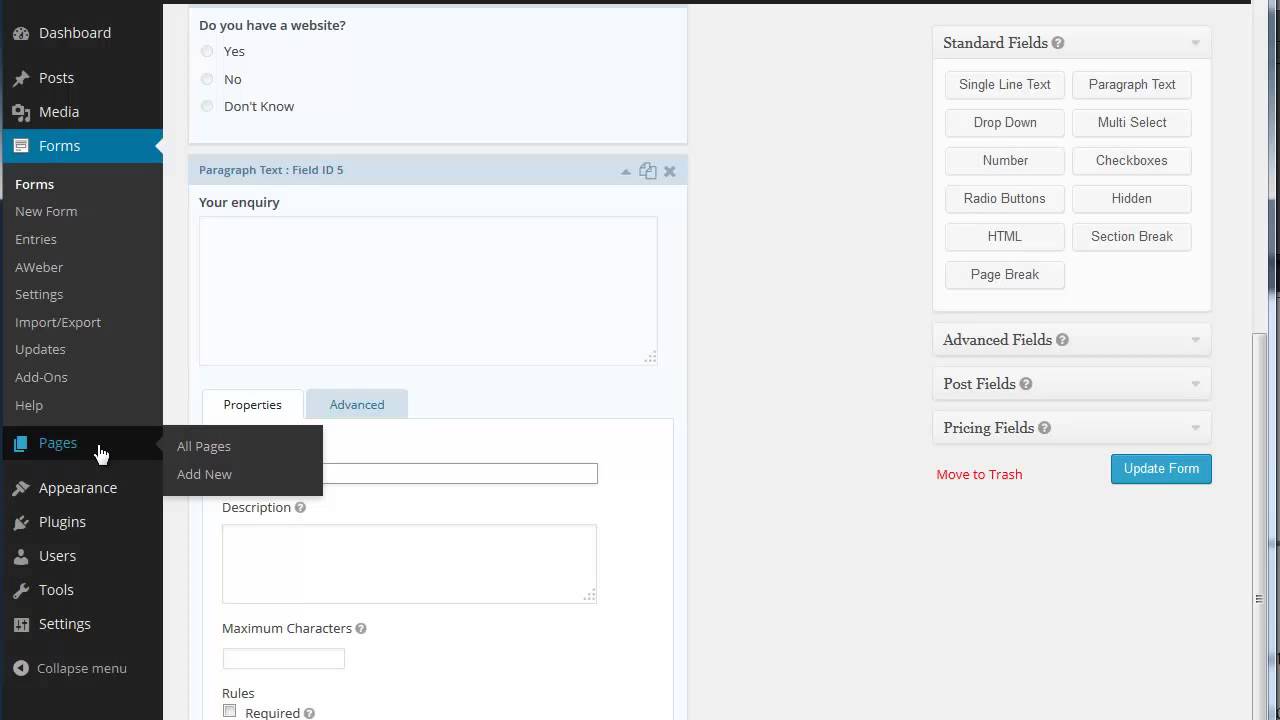Expand the Pricing Fields panel

point(1195,428)
